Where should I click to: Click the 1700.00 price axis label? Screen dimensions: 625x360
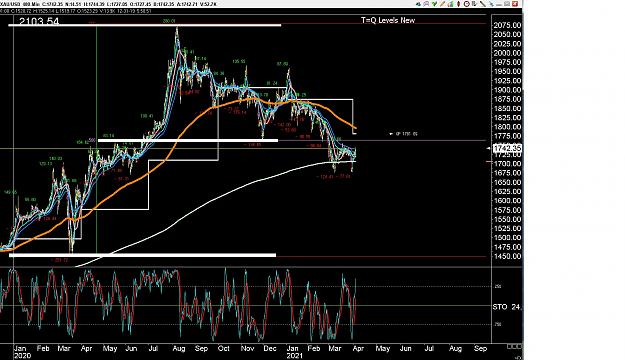click(x=507, y=164)
